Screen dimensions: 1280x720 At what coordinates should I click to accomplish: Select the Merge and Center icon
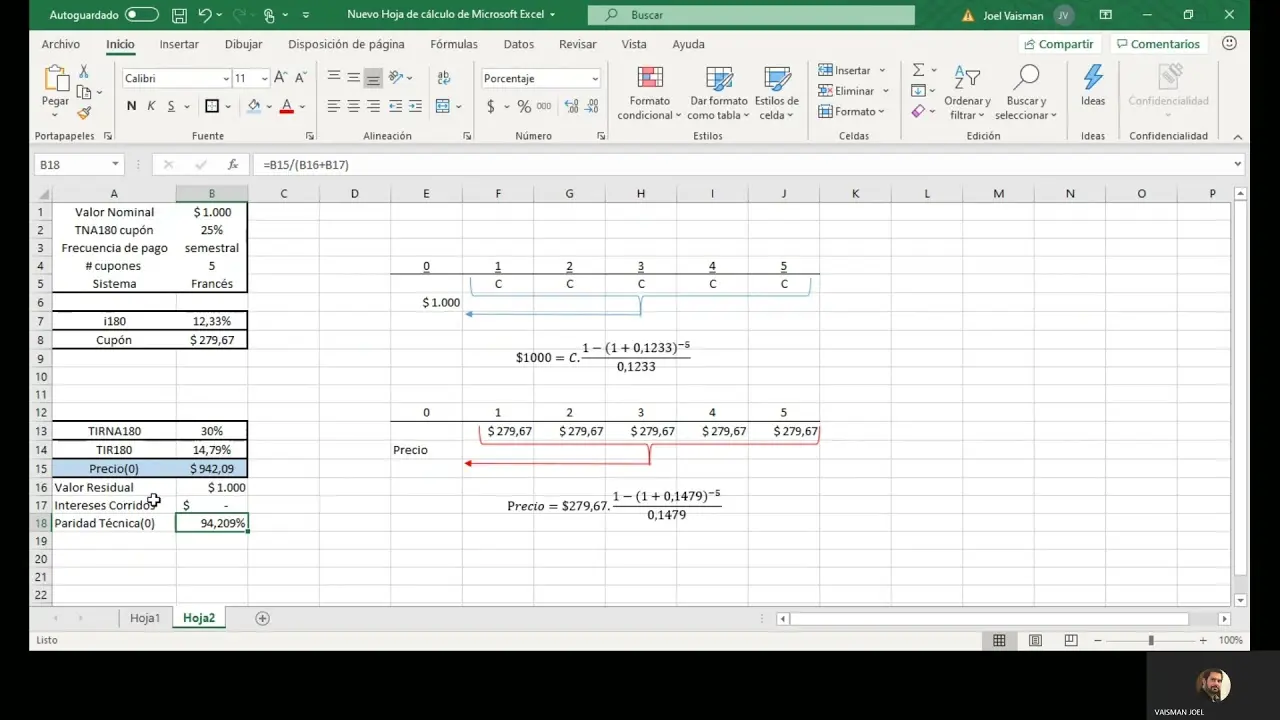coord(443,106)
